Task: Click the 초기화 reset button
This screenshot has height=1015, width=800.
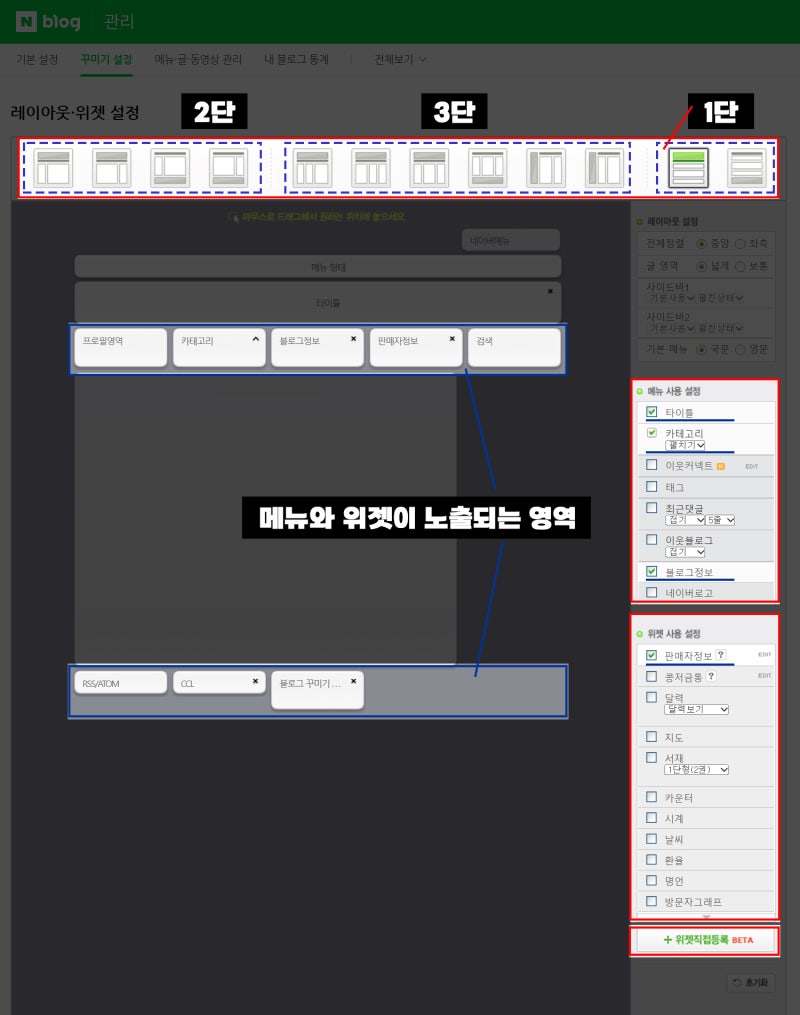Action: (752, 983)
